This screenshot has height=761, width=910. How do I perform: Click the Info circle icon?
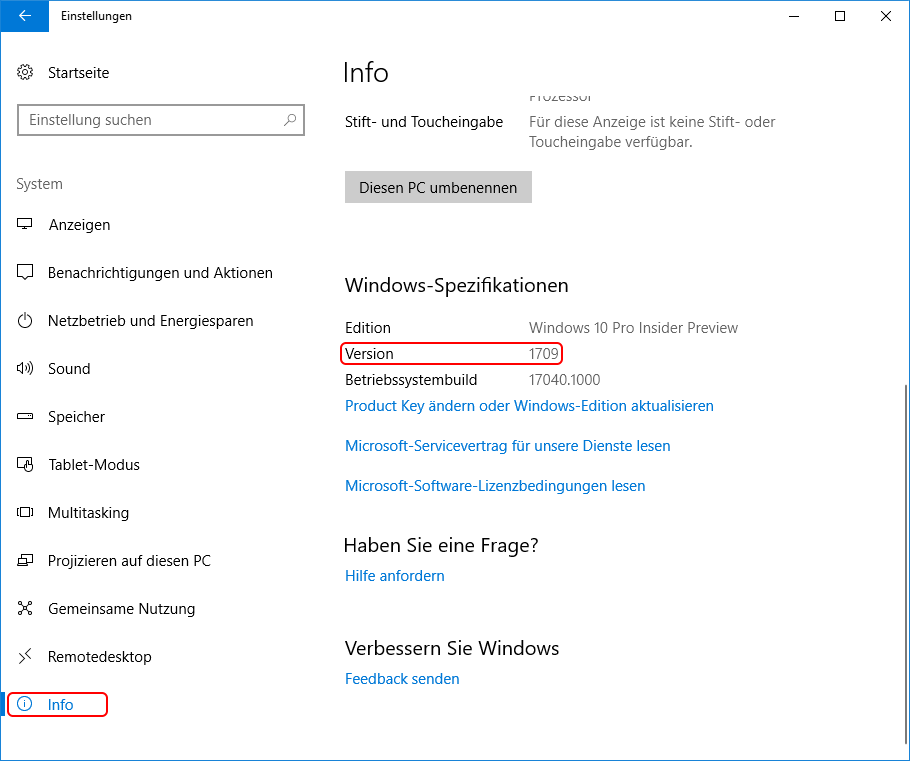[x=25, y=704]
